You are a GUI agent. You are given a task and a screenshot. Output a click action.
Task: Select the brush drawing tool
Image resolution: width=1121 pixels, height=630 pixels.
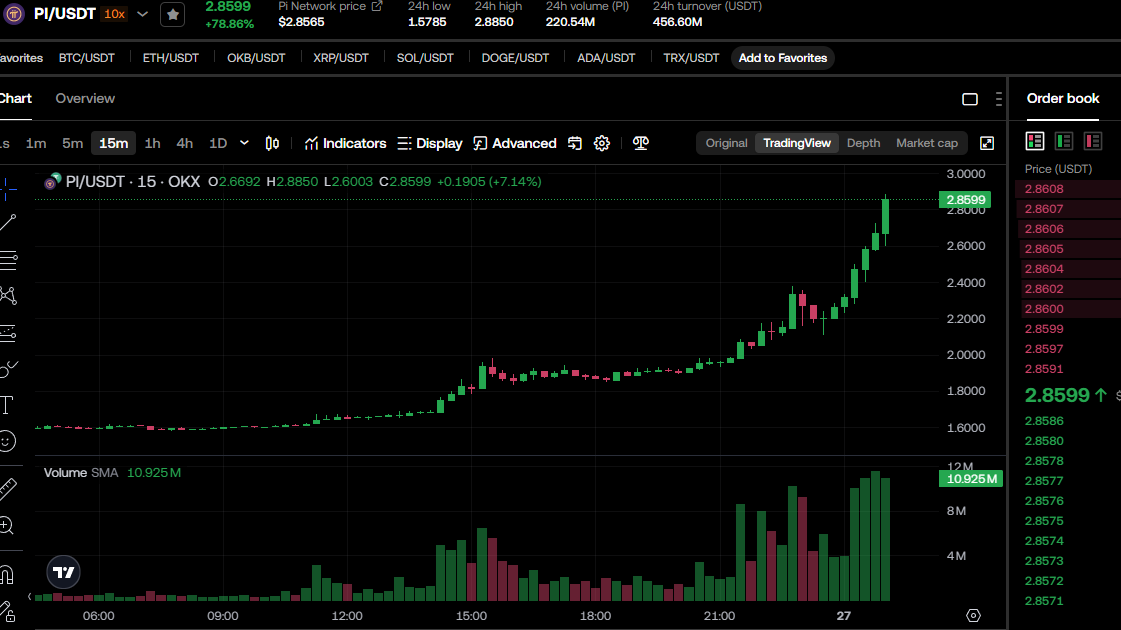(8, 369)
